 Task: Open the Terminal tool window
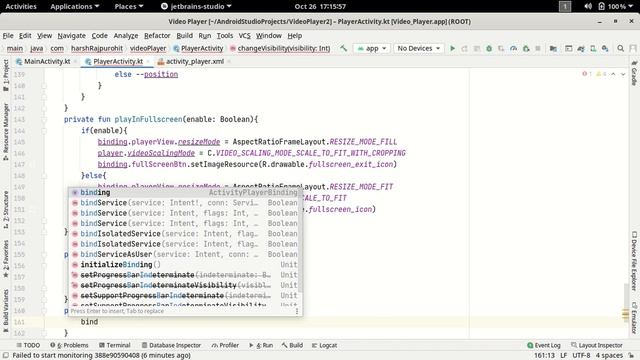tap(114, 345)
